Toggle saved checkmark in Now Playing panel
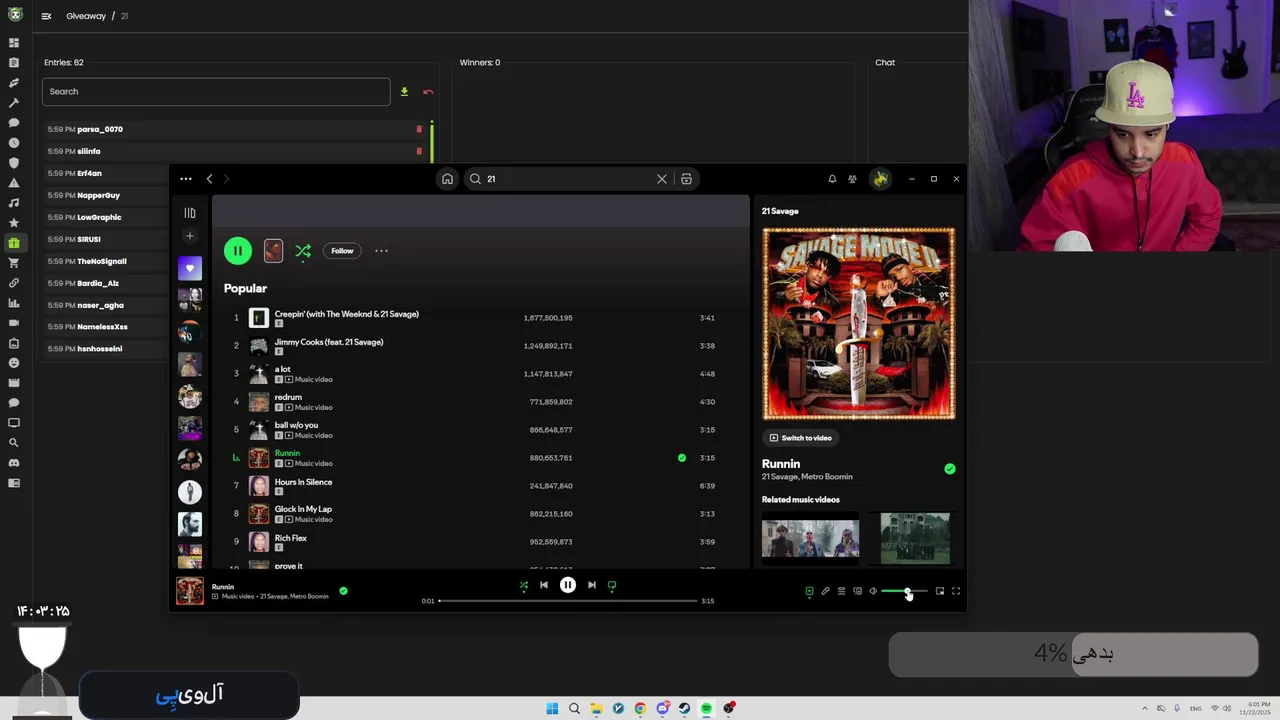The image size is (1280, 720). (x=950, y=469)
